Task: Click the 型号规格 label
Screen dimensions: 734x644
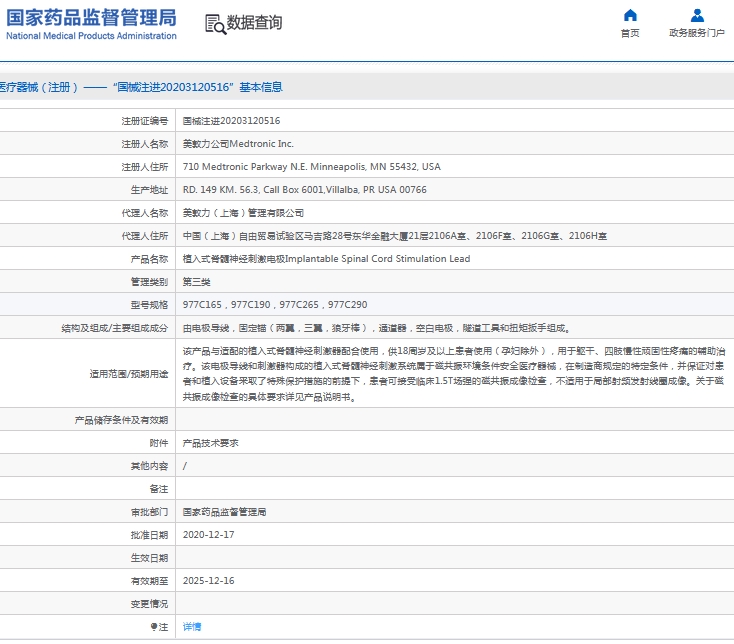Action: click(149, 305)
